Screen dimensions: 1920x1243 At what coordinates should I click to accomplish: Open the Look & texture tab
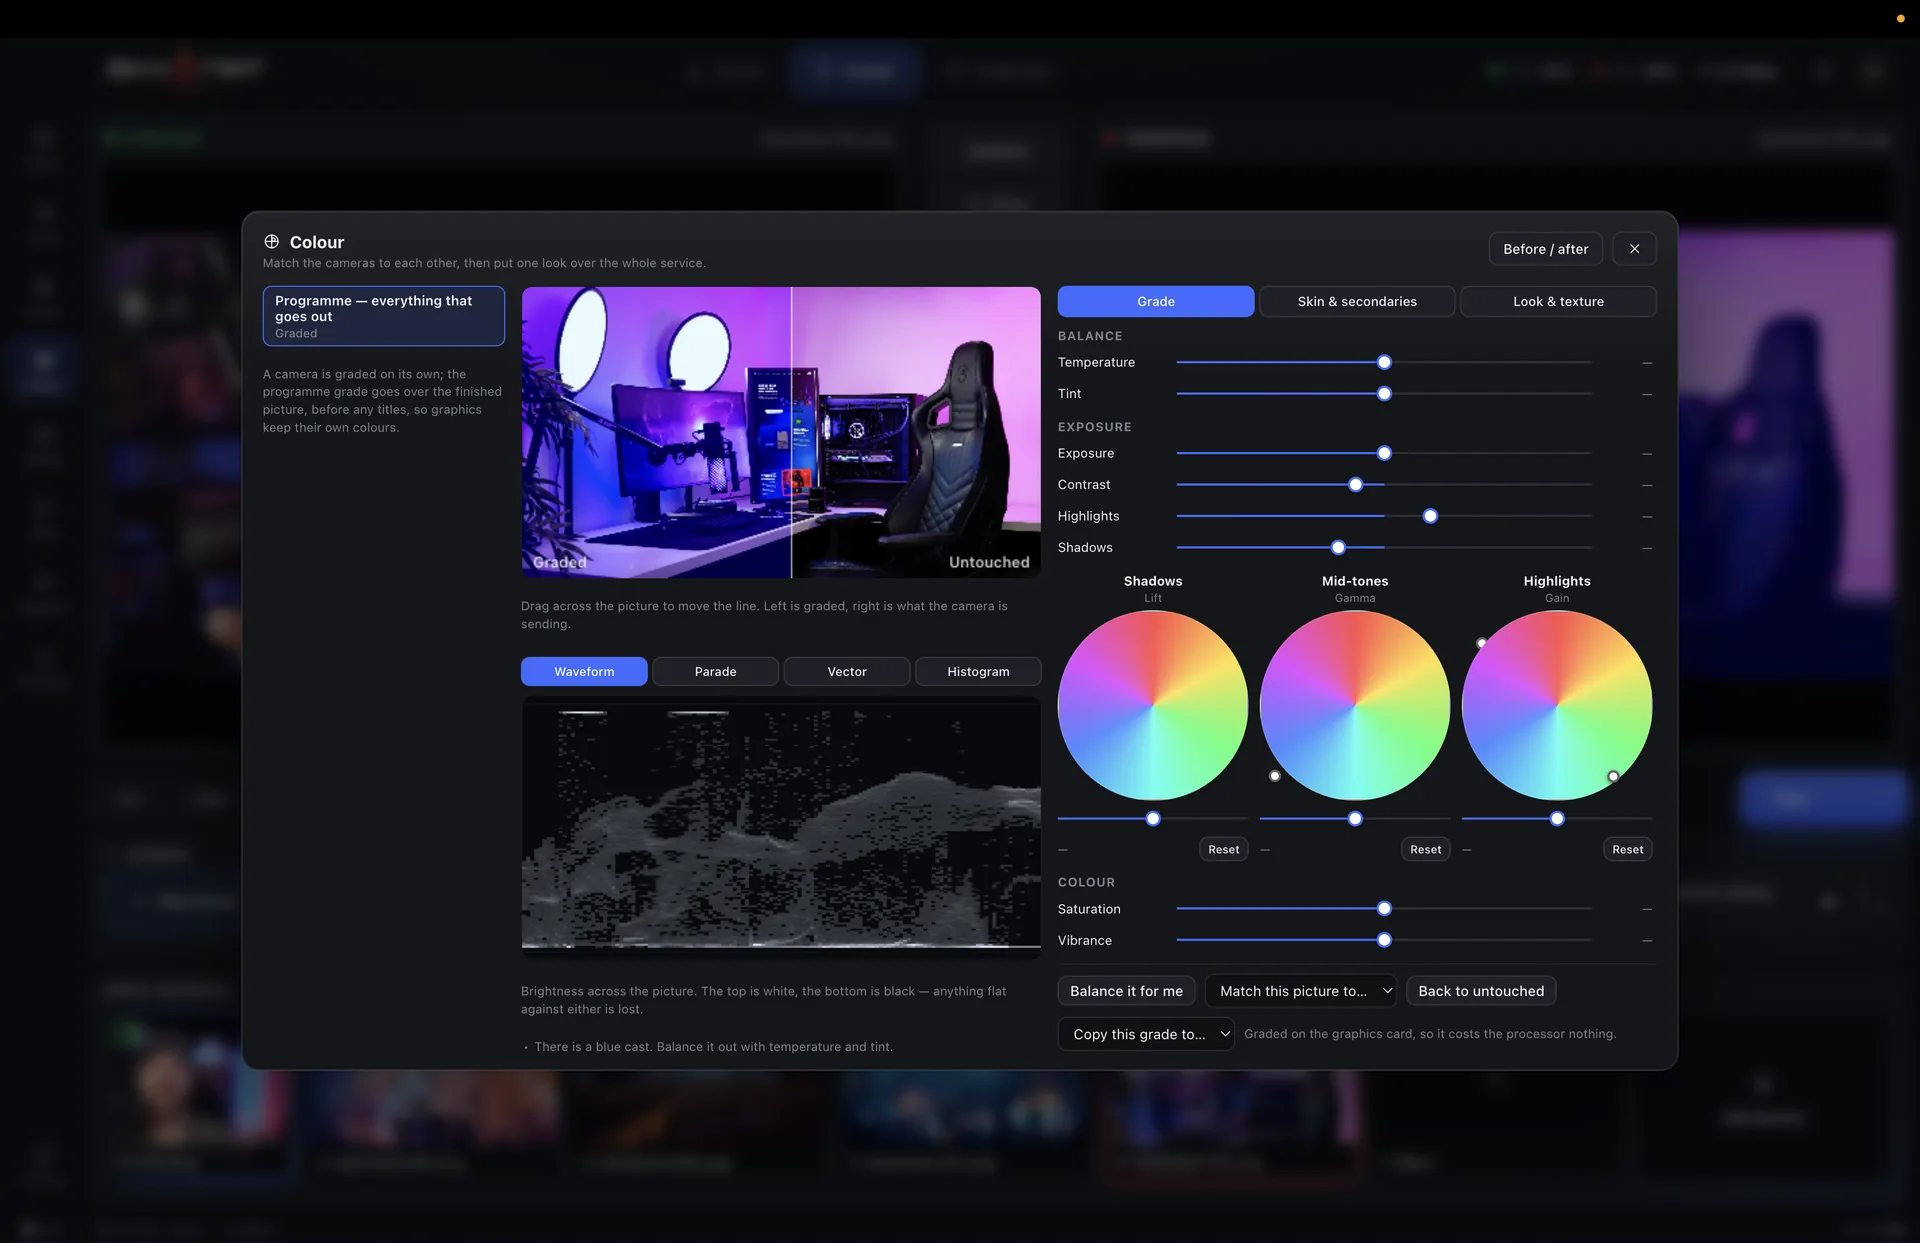pyautogui.click(x=1557, y=301)
